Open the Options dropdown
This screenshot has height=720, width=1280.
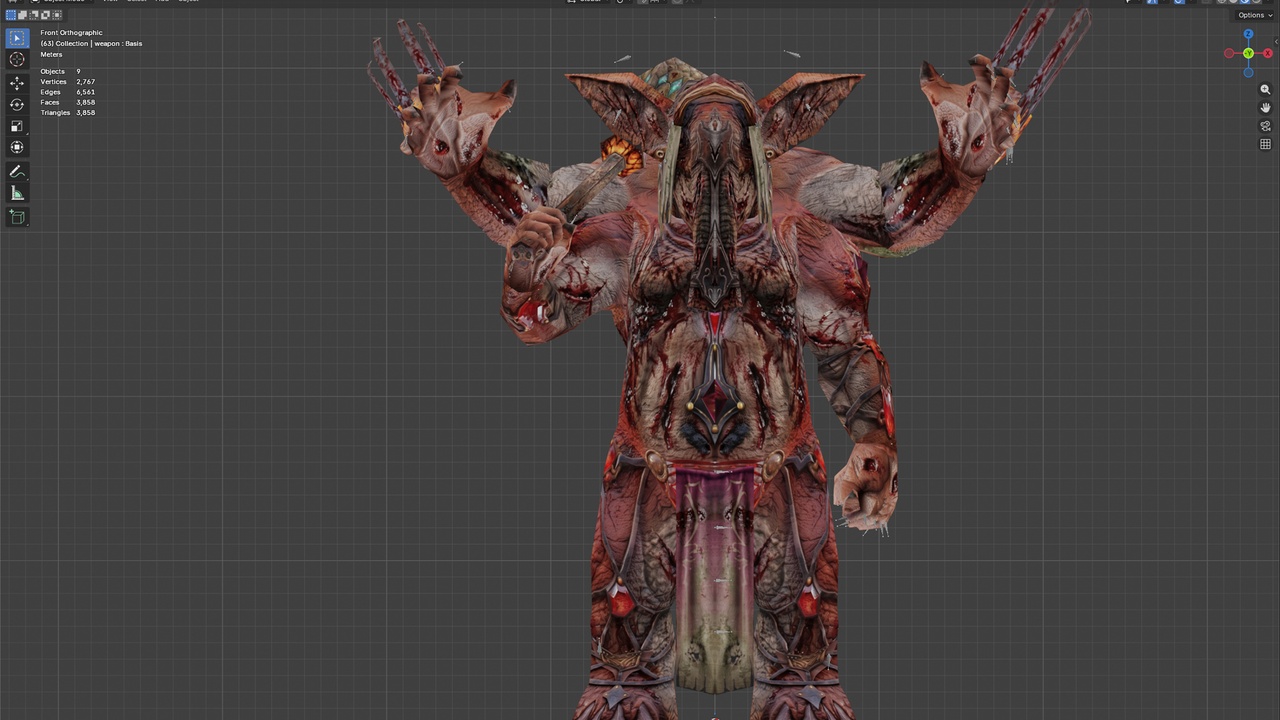coord(1255,15)
